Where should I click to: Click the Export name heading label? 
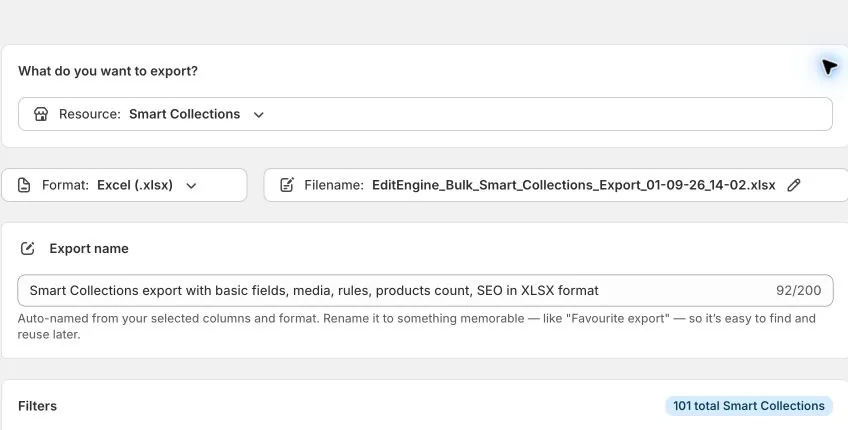pyautogui.click(x=89, y=248)
